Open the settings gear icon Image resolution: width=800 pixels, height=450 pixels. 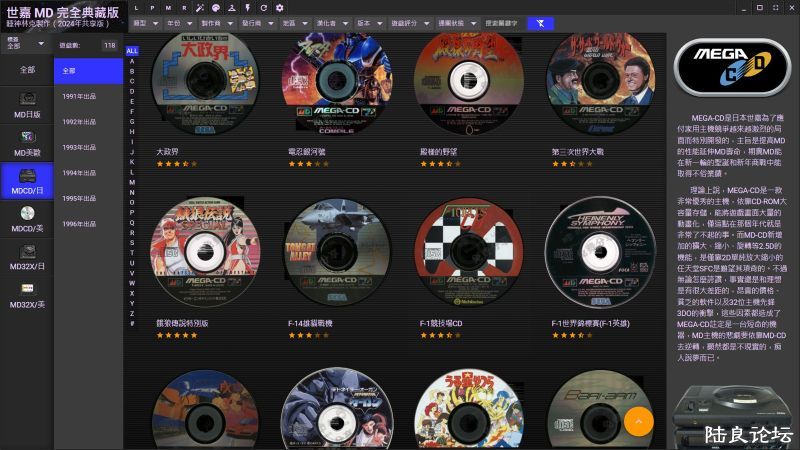point(280,8)
